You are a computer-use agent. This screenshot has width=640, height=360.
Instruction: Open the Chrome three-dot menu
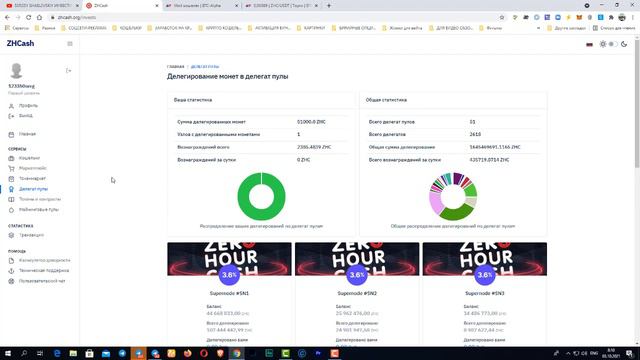pos(633,18)
